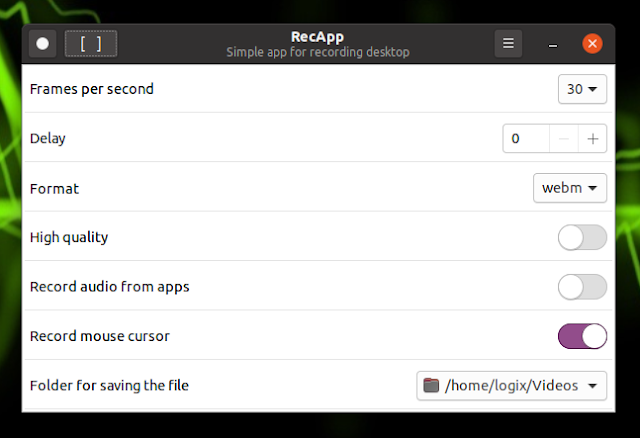The width and height of the screenshot is (640, 438).
Task: Click the folder icon in the save location
Action: tap(431, 385)
